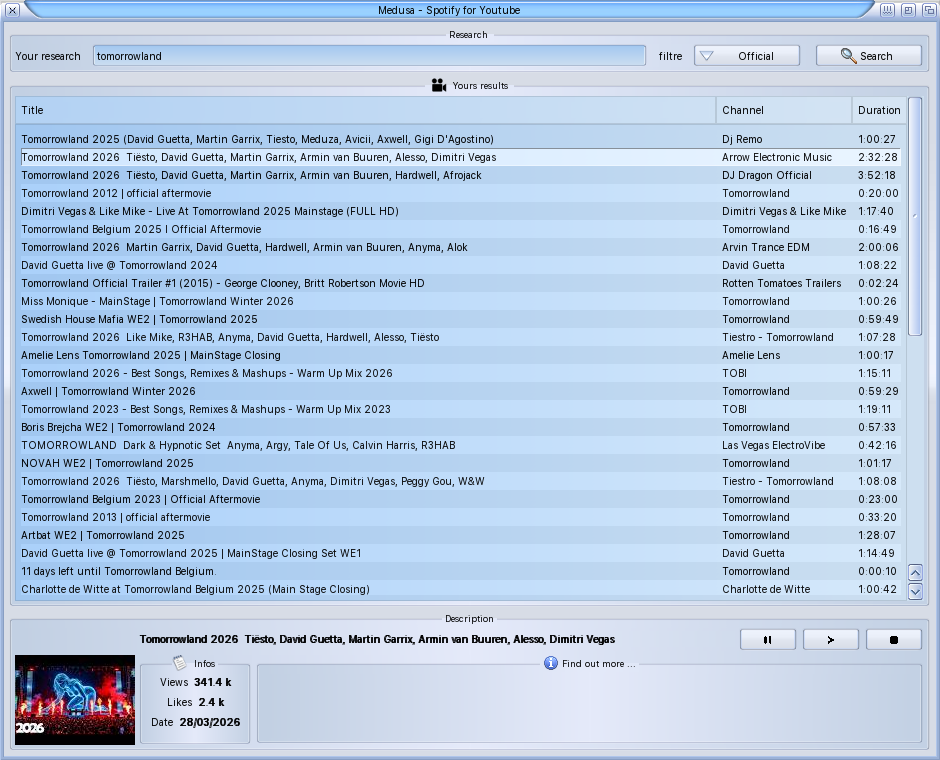Select 'Dimitri Vegas & Like Mike - Live At Tomorrowland 2025 Mainstage'
The height and width of the screenshot is (760, 940).
click(460, 211)
